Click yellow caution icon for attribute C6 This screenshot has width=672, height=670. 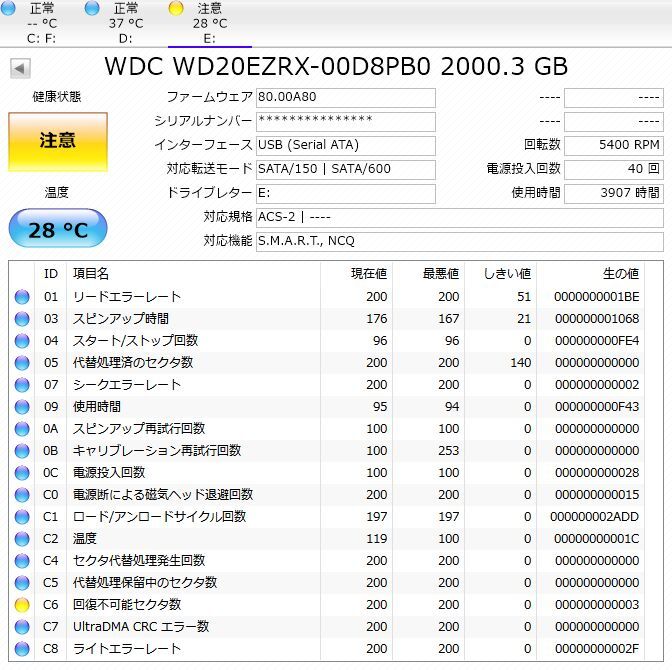(22, 604)
